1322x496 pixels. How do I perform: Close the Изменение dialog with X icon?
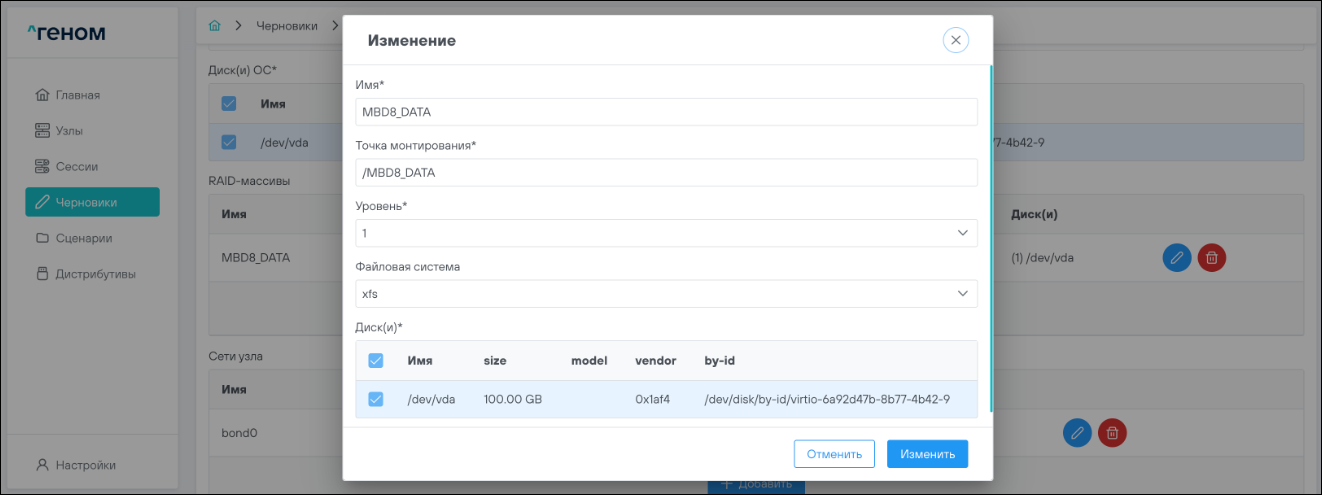[x=955, y=40]
